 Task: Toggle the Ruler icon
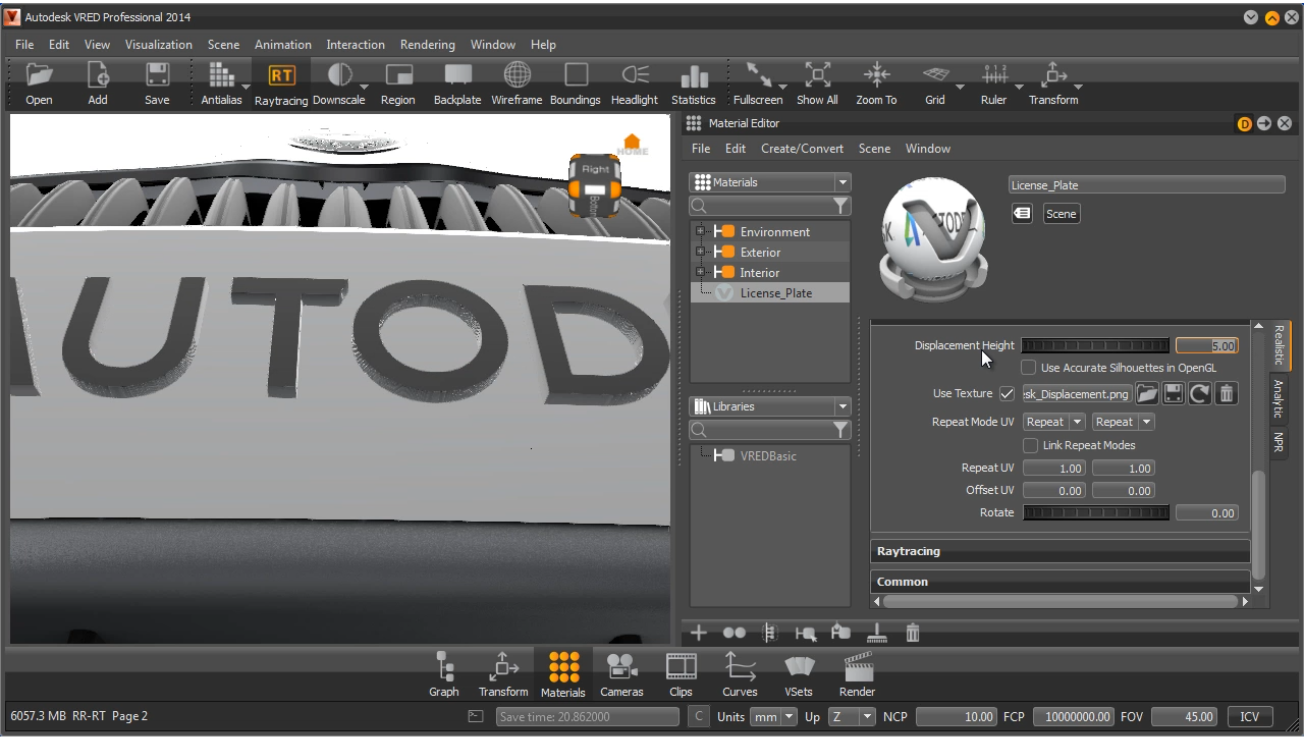(994, 75)
